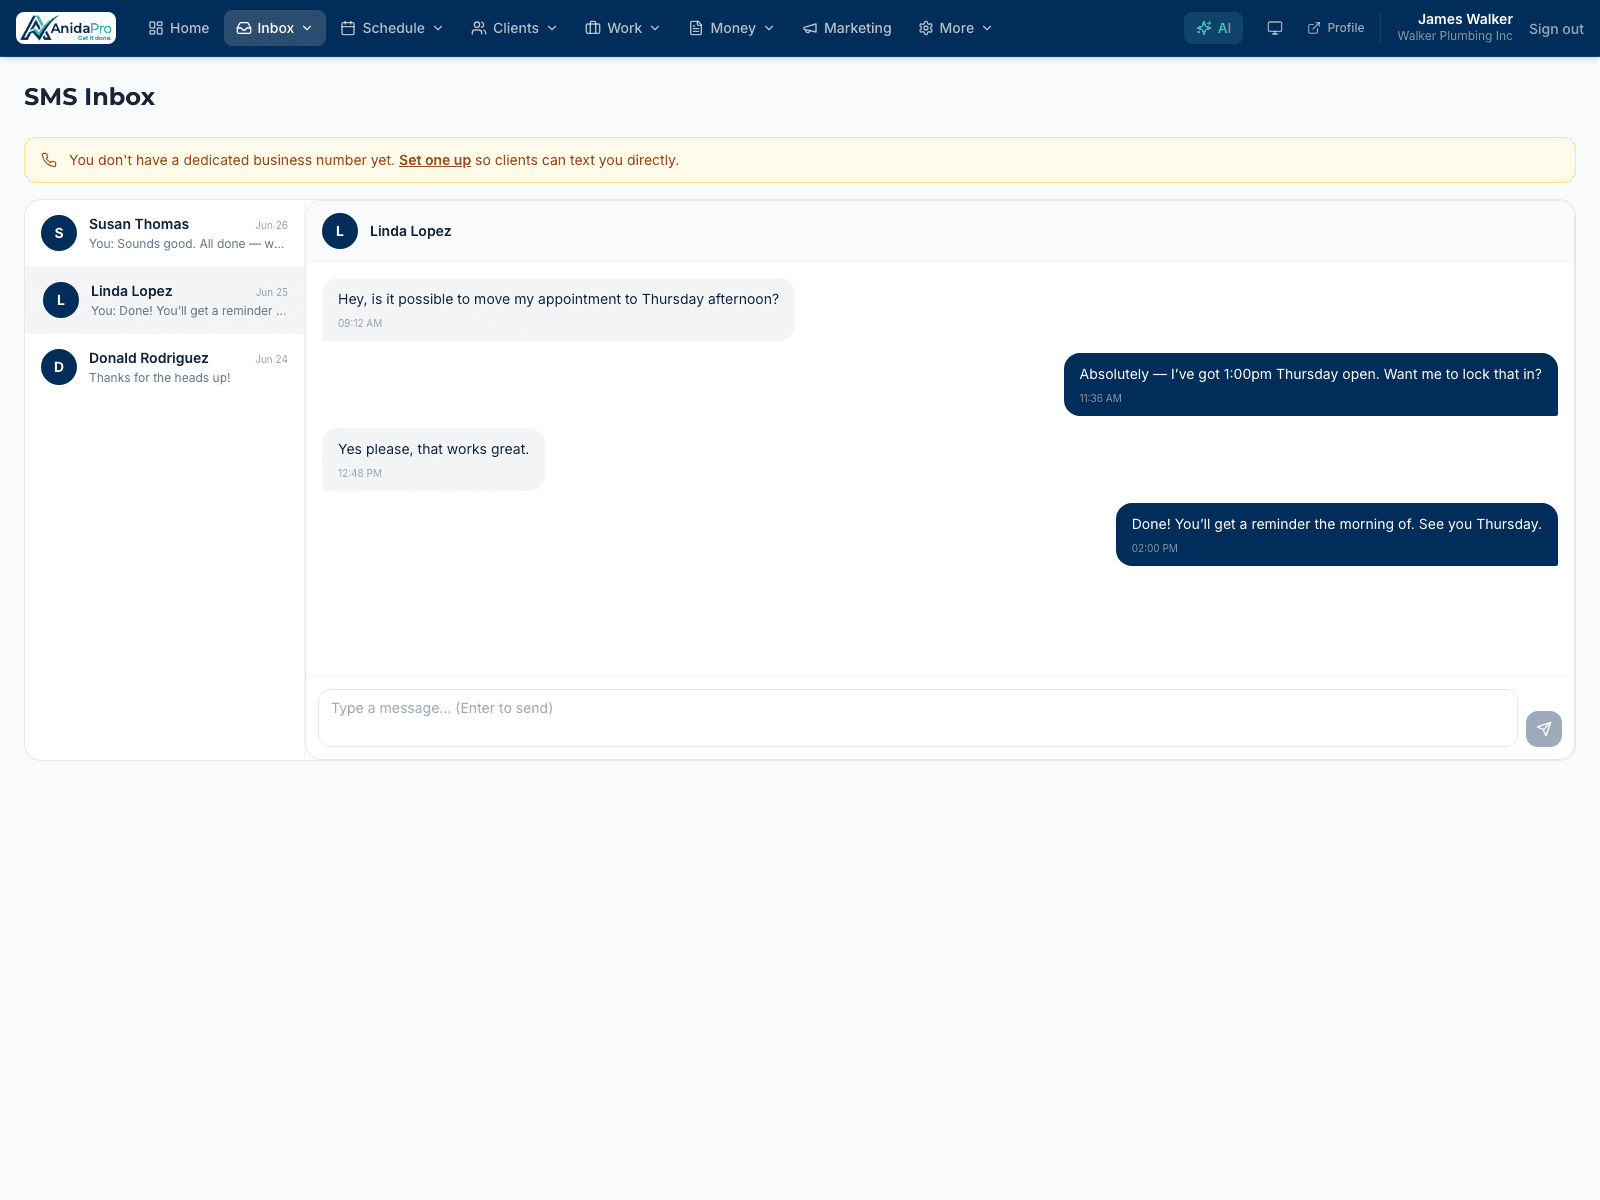Expand the Clients menu
This screenshot has height=1200, width=1600.
[x=514, y=28]
